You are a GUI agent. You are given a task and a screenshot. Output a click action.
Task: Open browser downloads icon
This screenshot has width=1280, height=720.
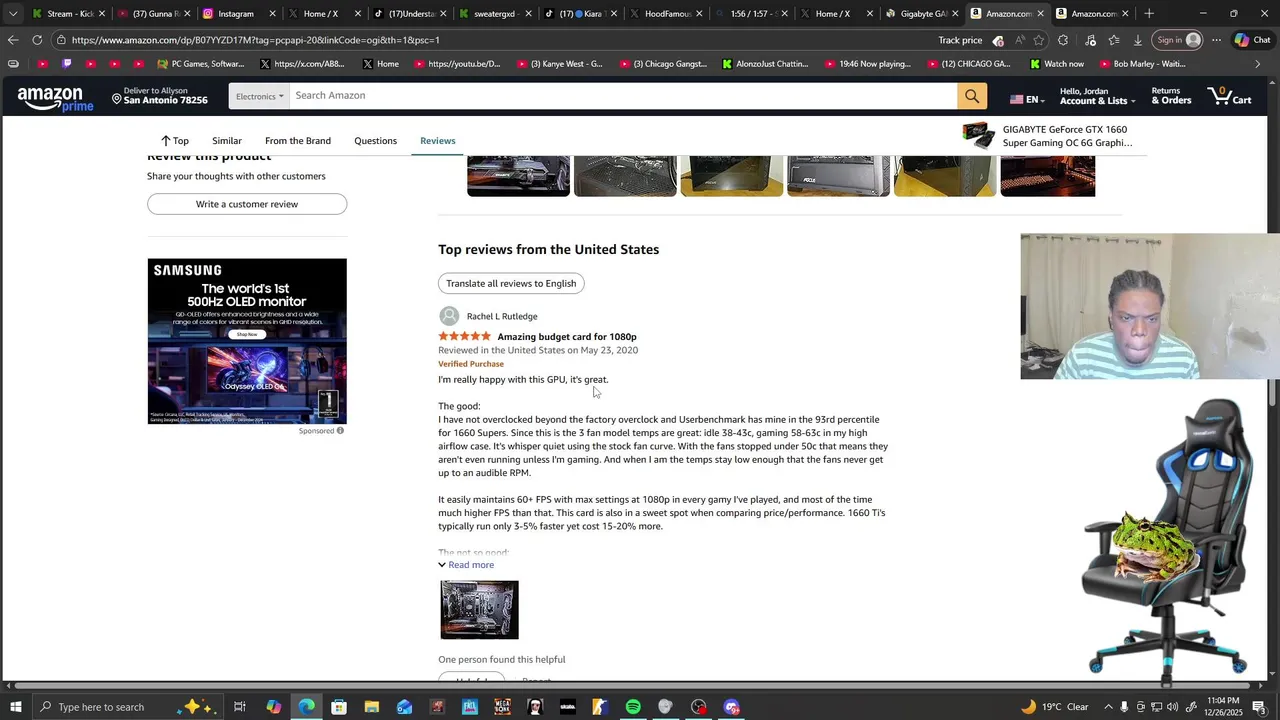click(x=1138, y=40)
